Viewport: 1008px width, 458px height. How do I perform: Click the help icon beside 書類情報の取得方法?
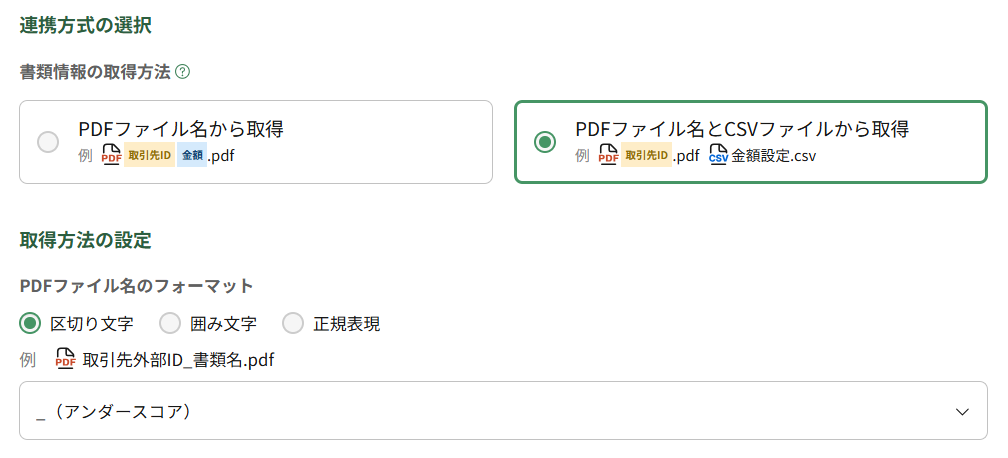tap(183, 73)
